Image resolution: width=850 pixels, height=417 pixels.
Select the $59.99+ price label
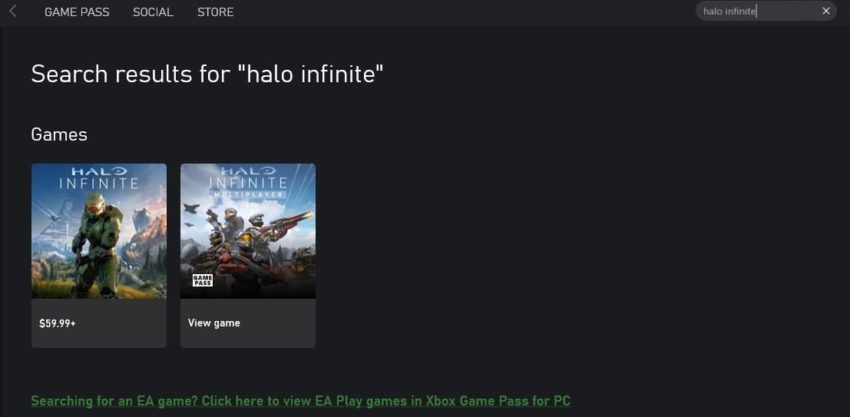(x=57, y=324)
